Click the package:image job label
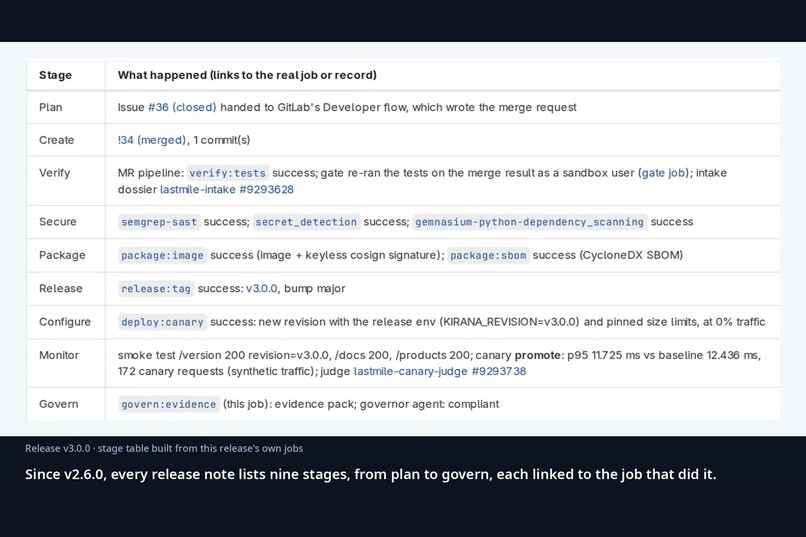This screenshot has height=537, width=806. coord(162,255)
